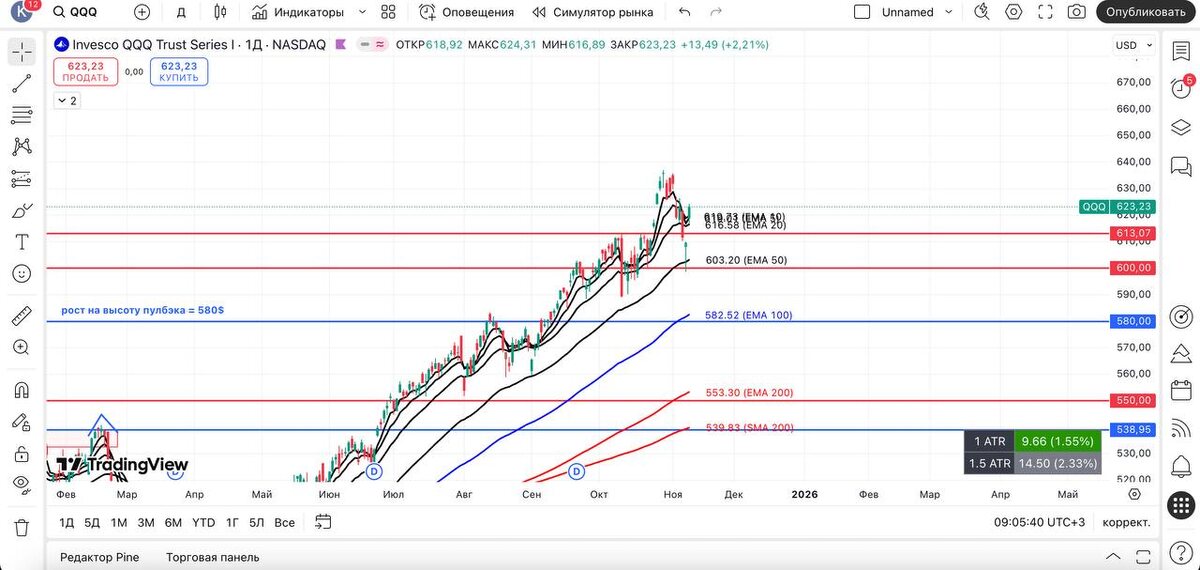Expand the collapsed indicators legend showing 2

point(67,101)
